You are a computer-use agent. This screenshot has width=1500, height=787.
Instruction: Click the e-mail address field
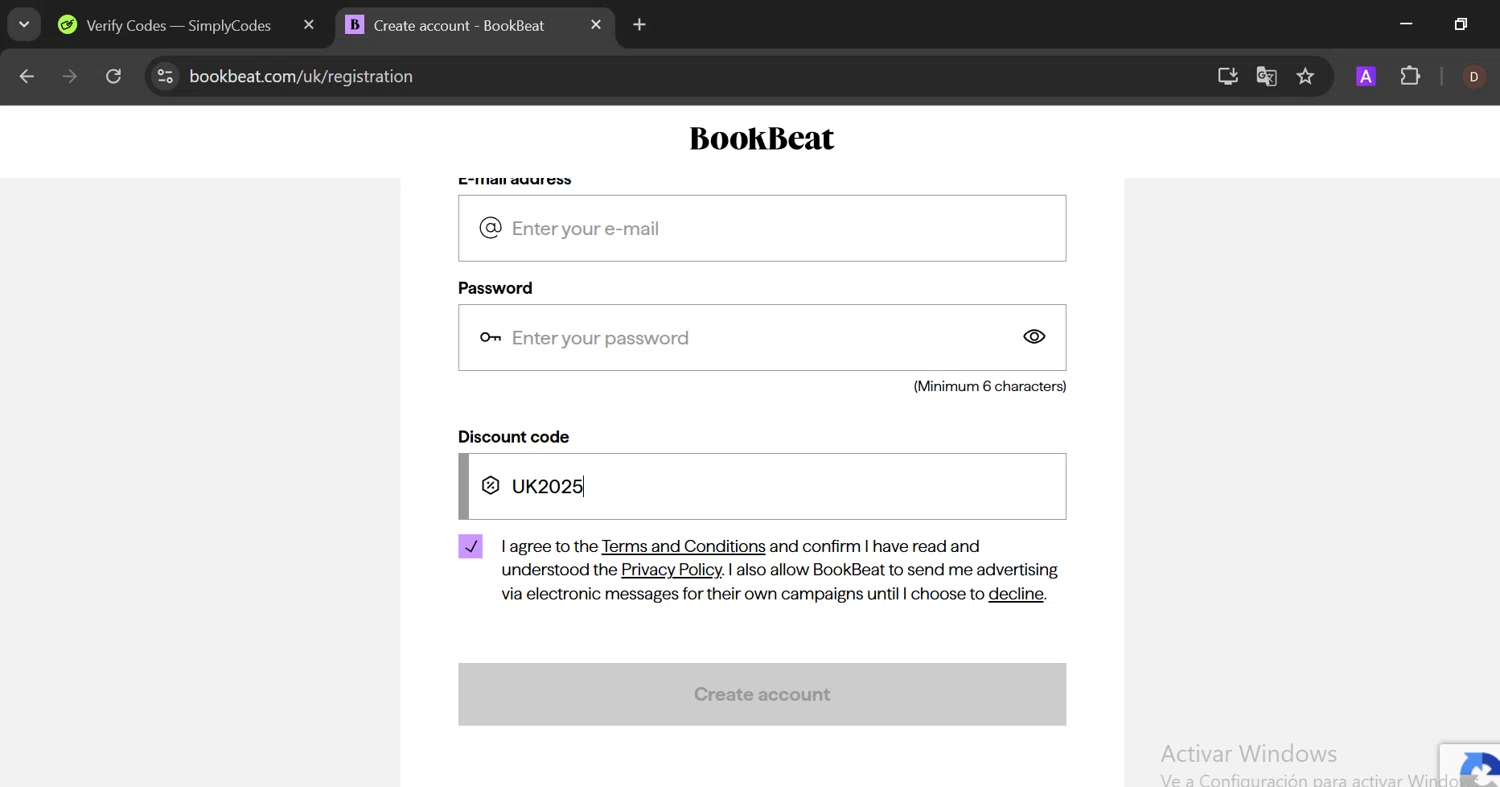coord(762,228)
